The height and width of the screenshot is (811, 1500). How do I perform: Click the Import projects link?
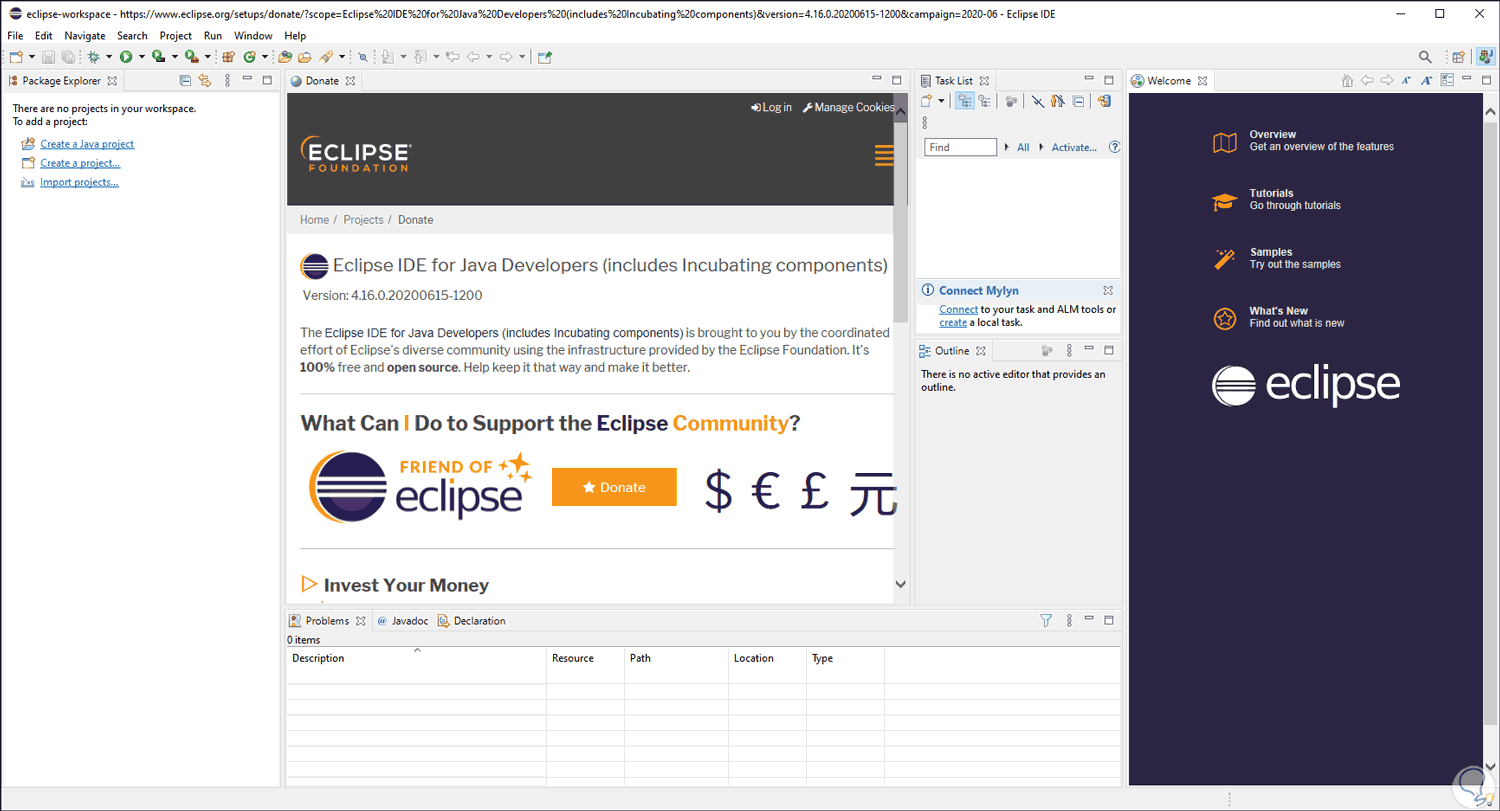point(79,182)
